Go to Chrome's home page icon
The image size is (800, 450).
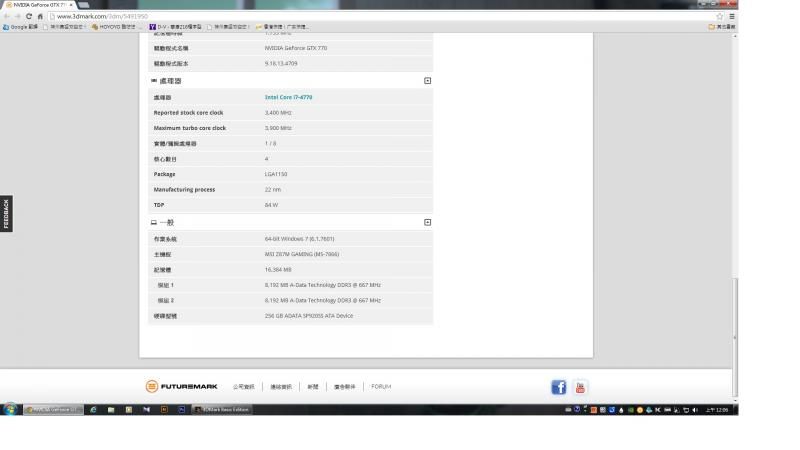[x=40, y=16]
